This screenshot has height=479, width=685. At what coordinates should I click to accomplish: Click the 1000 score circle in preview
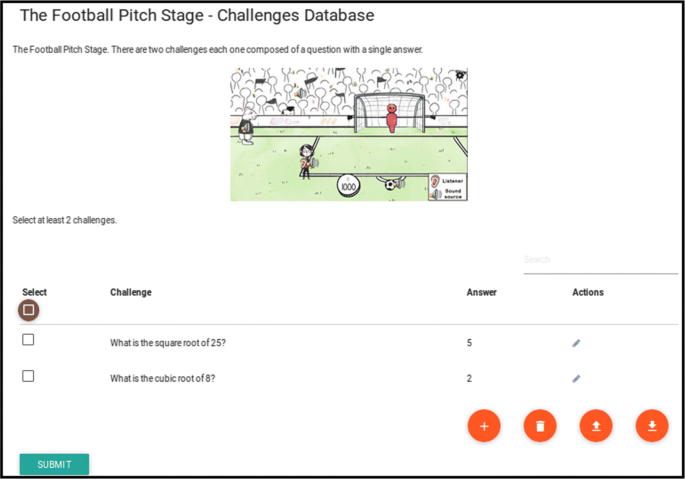pos(348,187)
